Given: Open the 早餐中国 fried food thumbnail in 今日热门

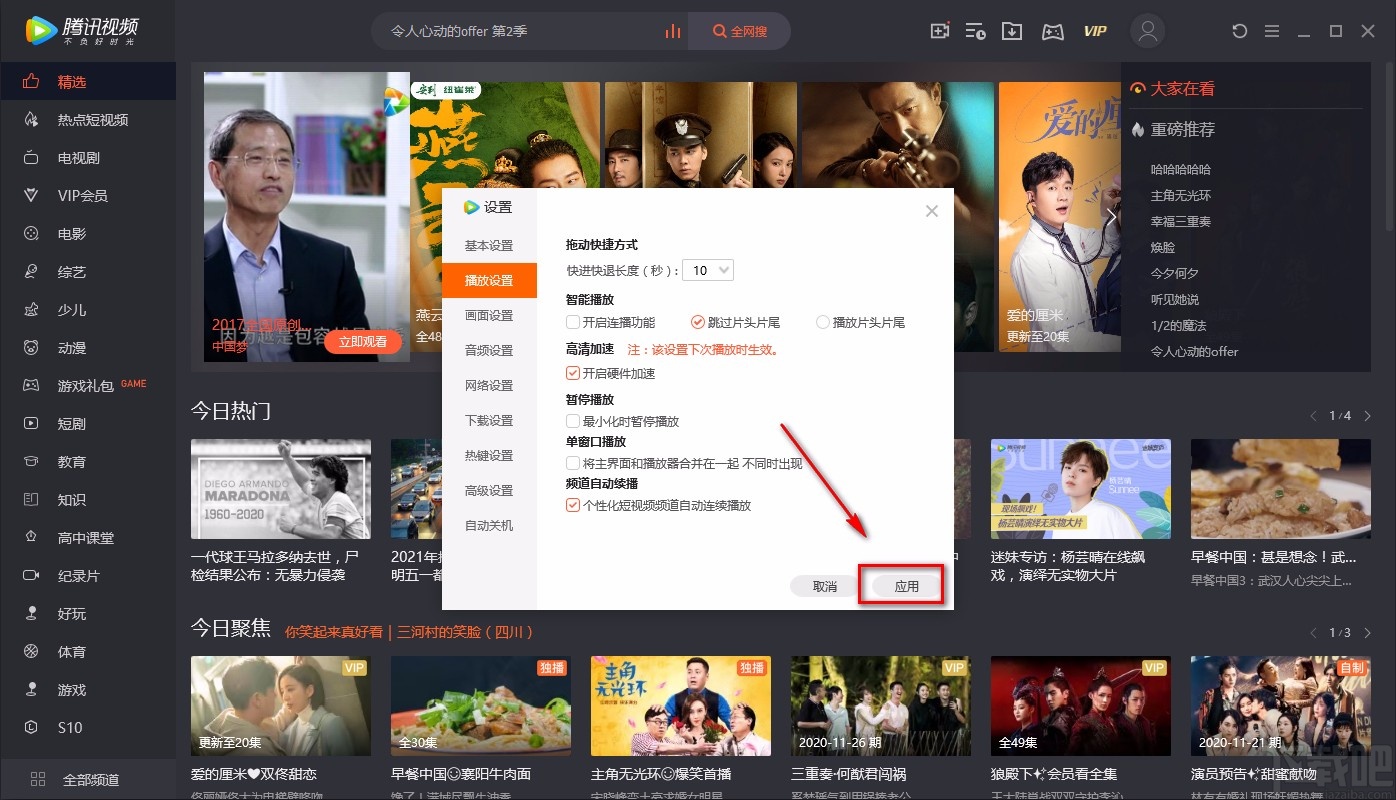Looking at the screenshot, I should (1281, 489).
